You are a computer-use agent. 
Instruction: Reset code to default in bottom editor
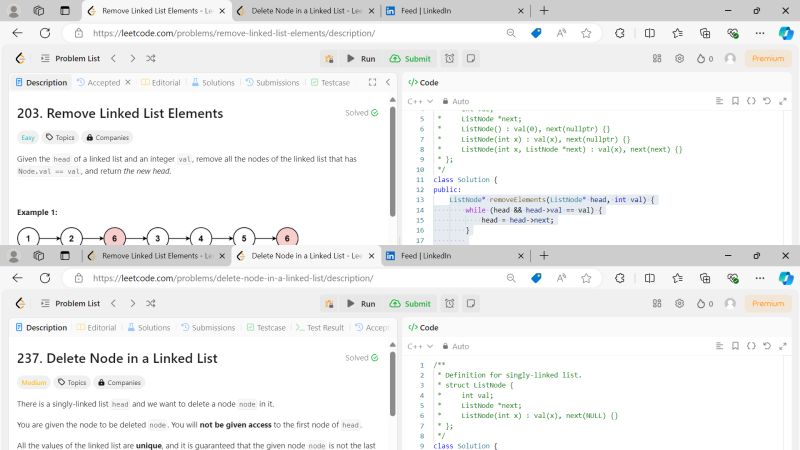(x=767, y=346)
